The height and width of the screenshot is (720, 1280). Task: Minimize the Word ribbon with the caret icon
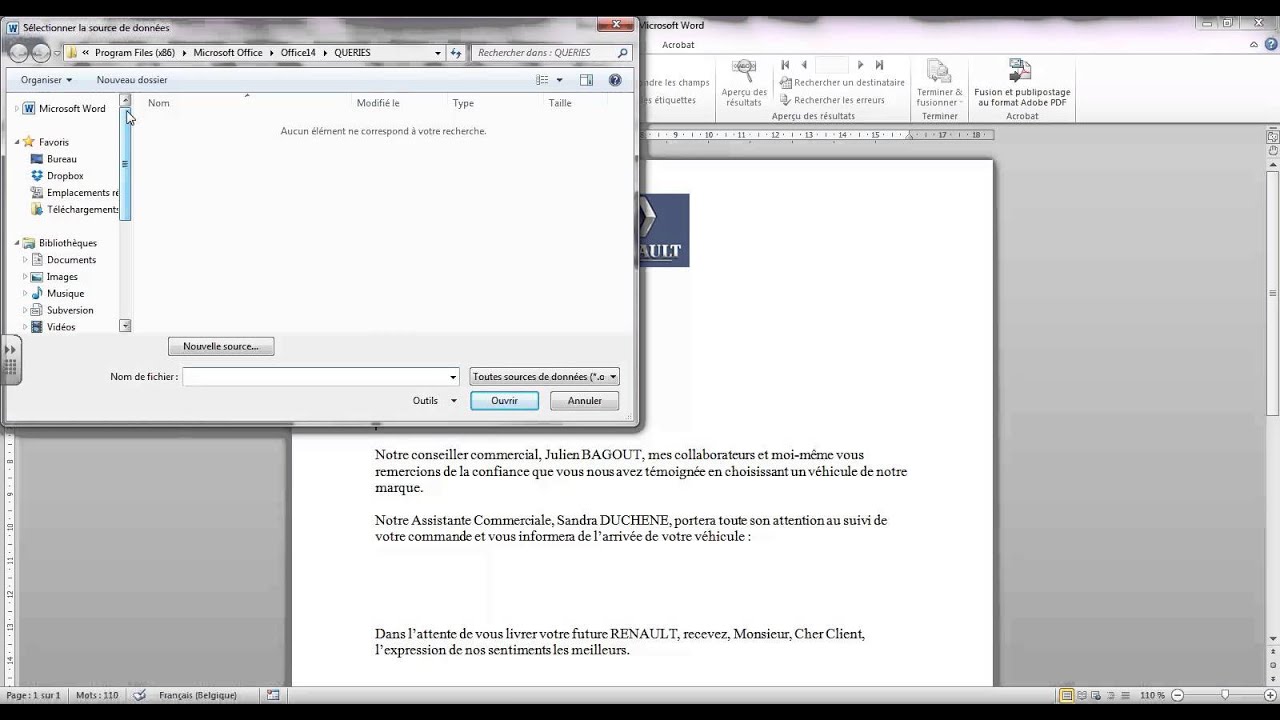pos(1254,45)
